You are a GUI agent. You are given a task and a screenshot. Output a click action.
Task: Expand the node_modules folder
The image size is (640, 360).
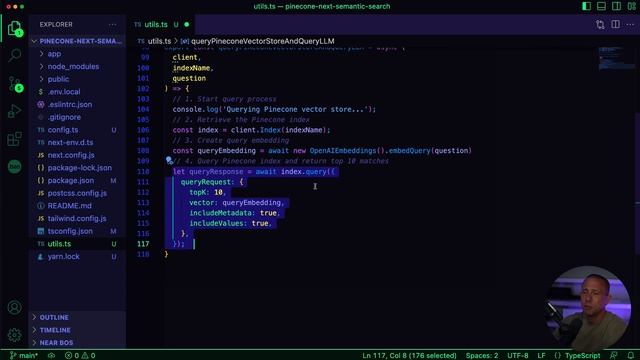coord(73,67)
